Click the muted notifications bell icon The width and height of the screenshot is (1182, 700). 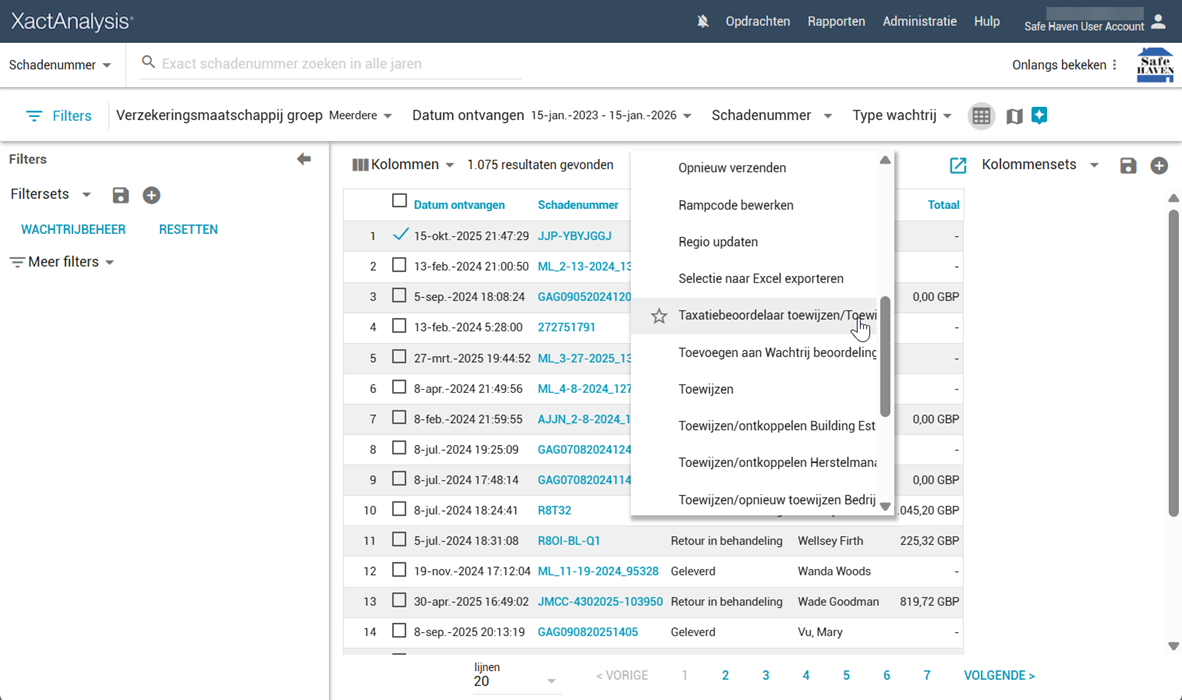point(703,21)
